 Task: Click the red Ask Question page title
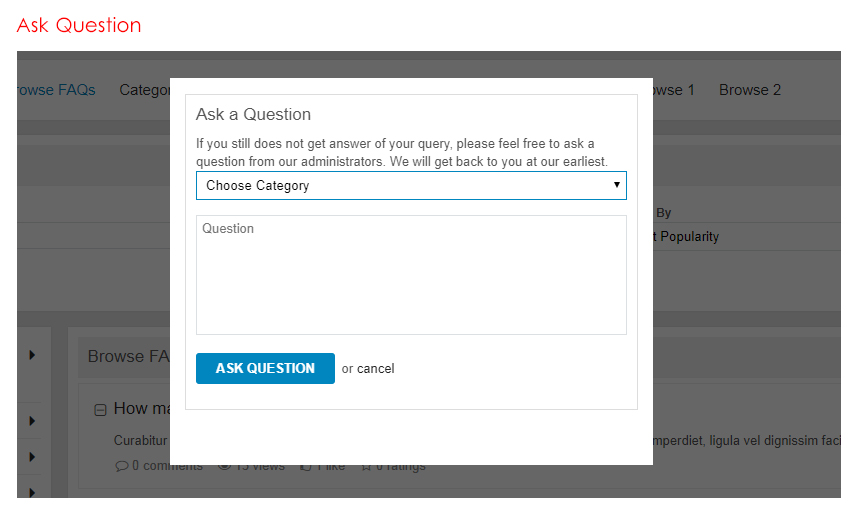point(79,25)
